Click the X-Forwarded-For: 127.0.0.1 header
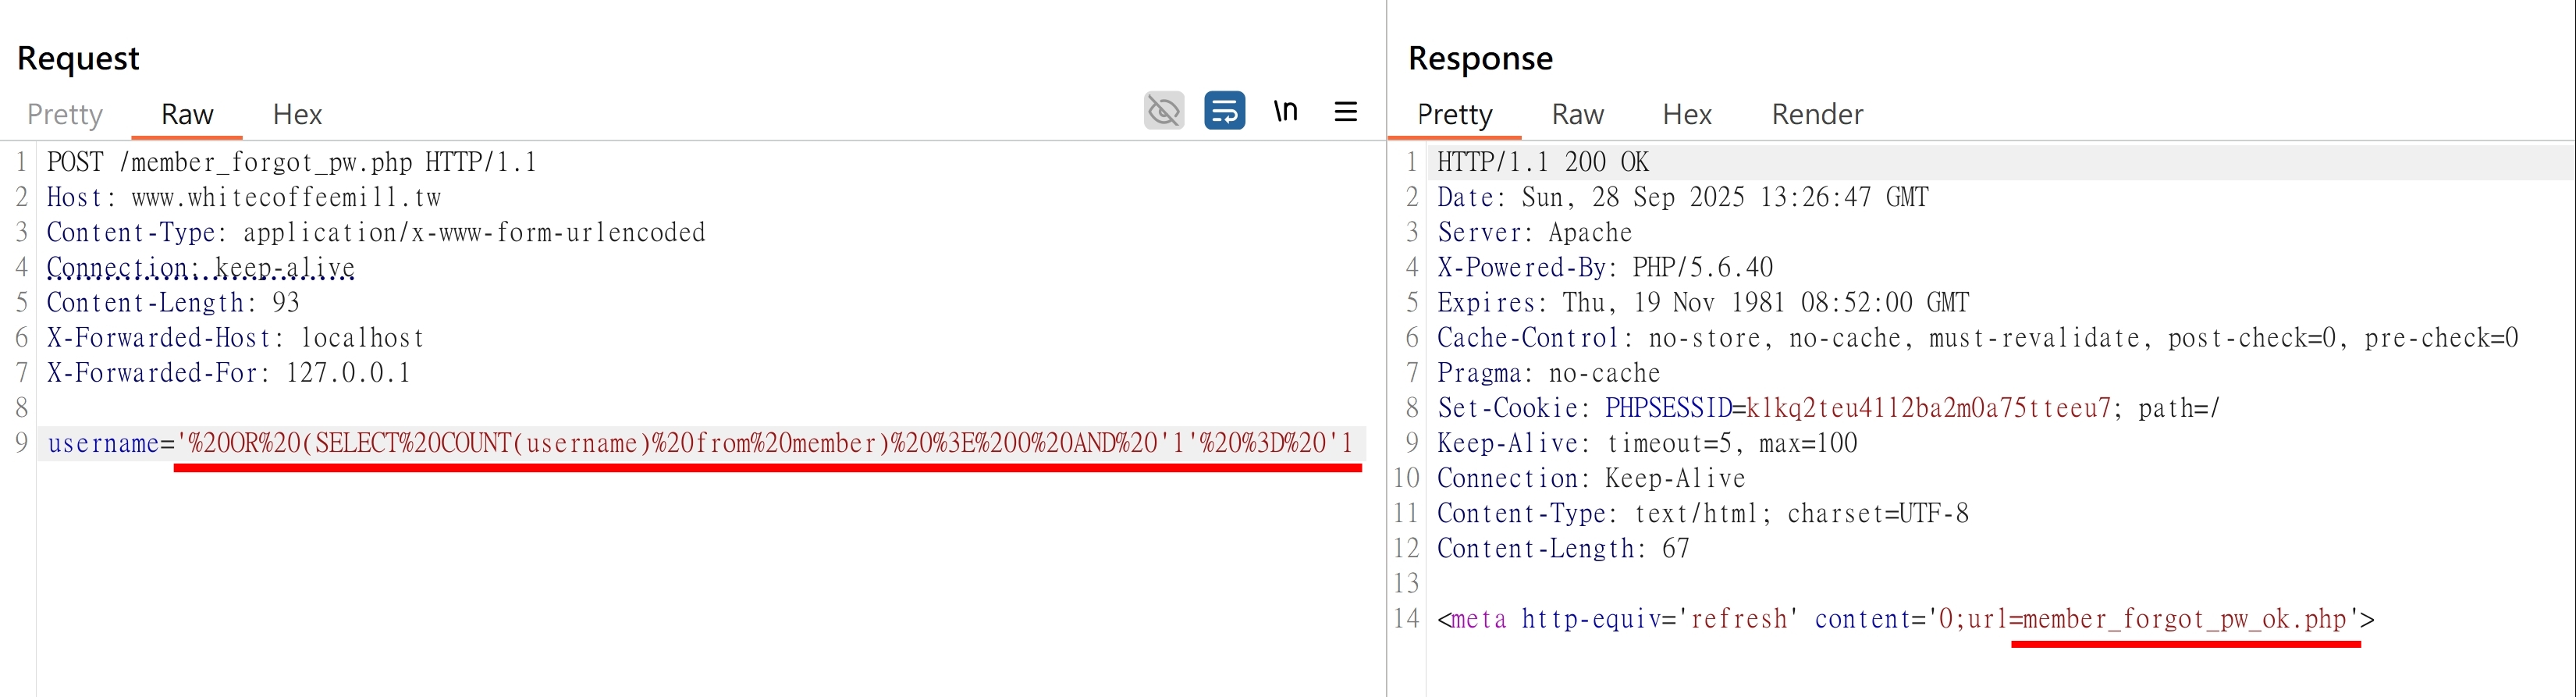Viewport: 2576px width, 697px height. 229,372
